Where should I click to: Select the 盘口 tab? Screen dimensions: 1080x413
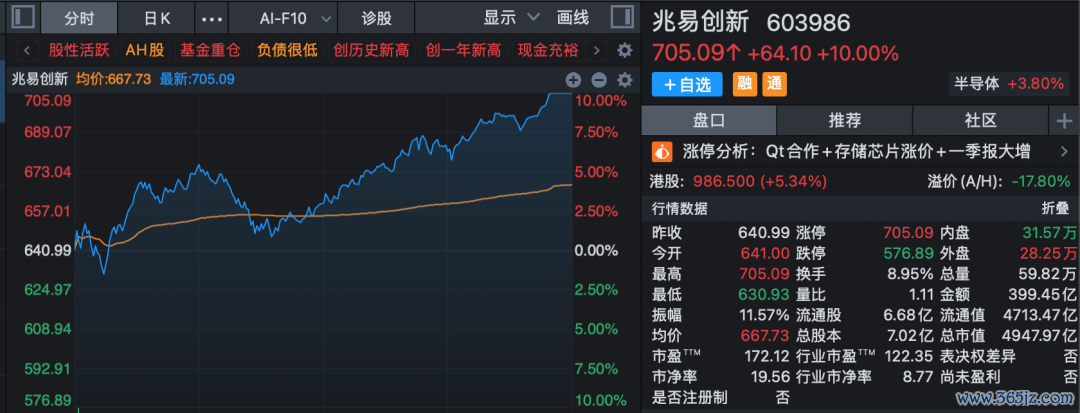click(x=709, y=121)
